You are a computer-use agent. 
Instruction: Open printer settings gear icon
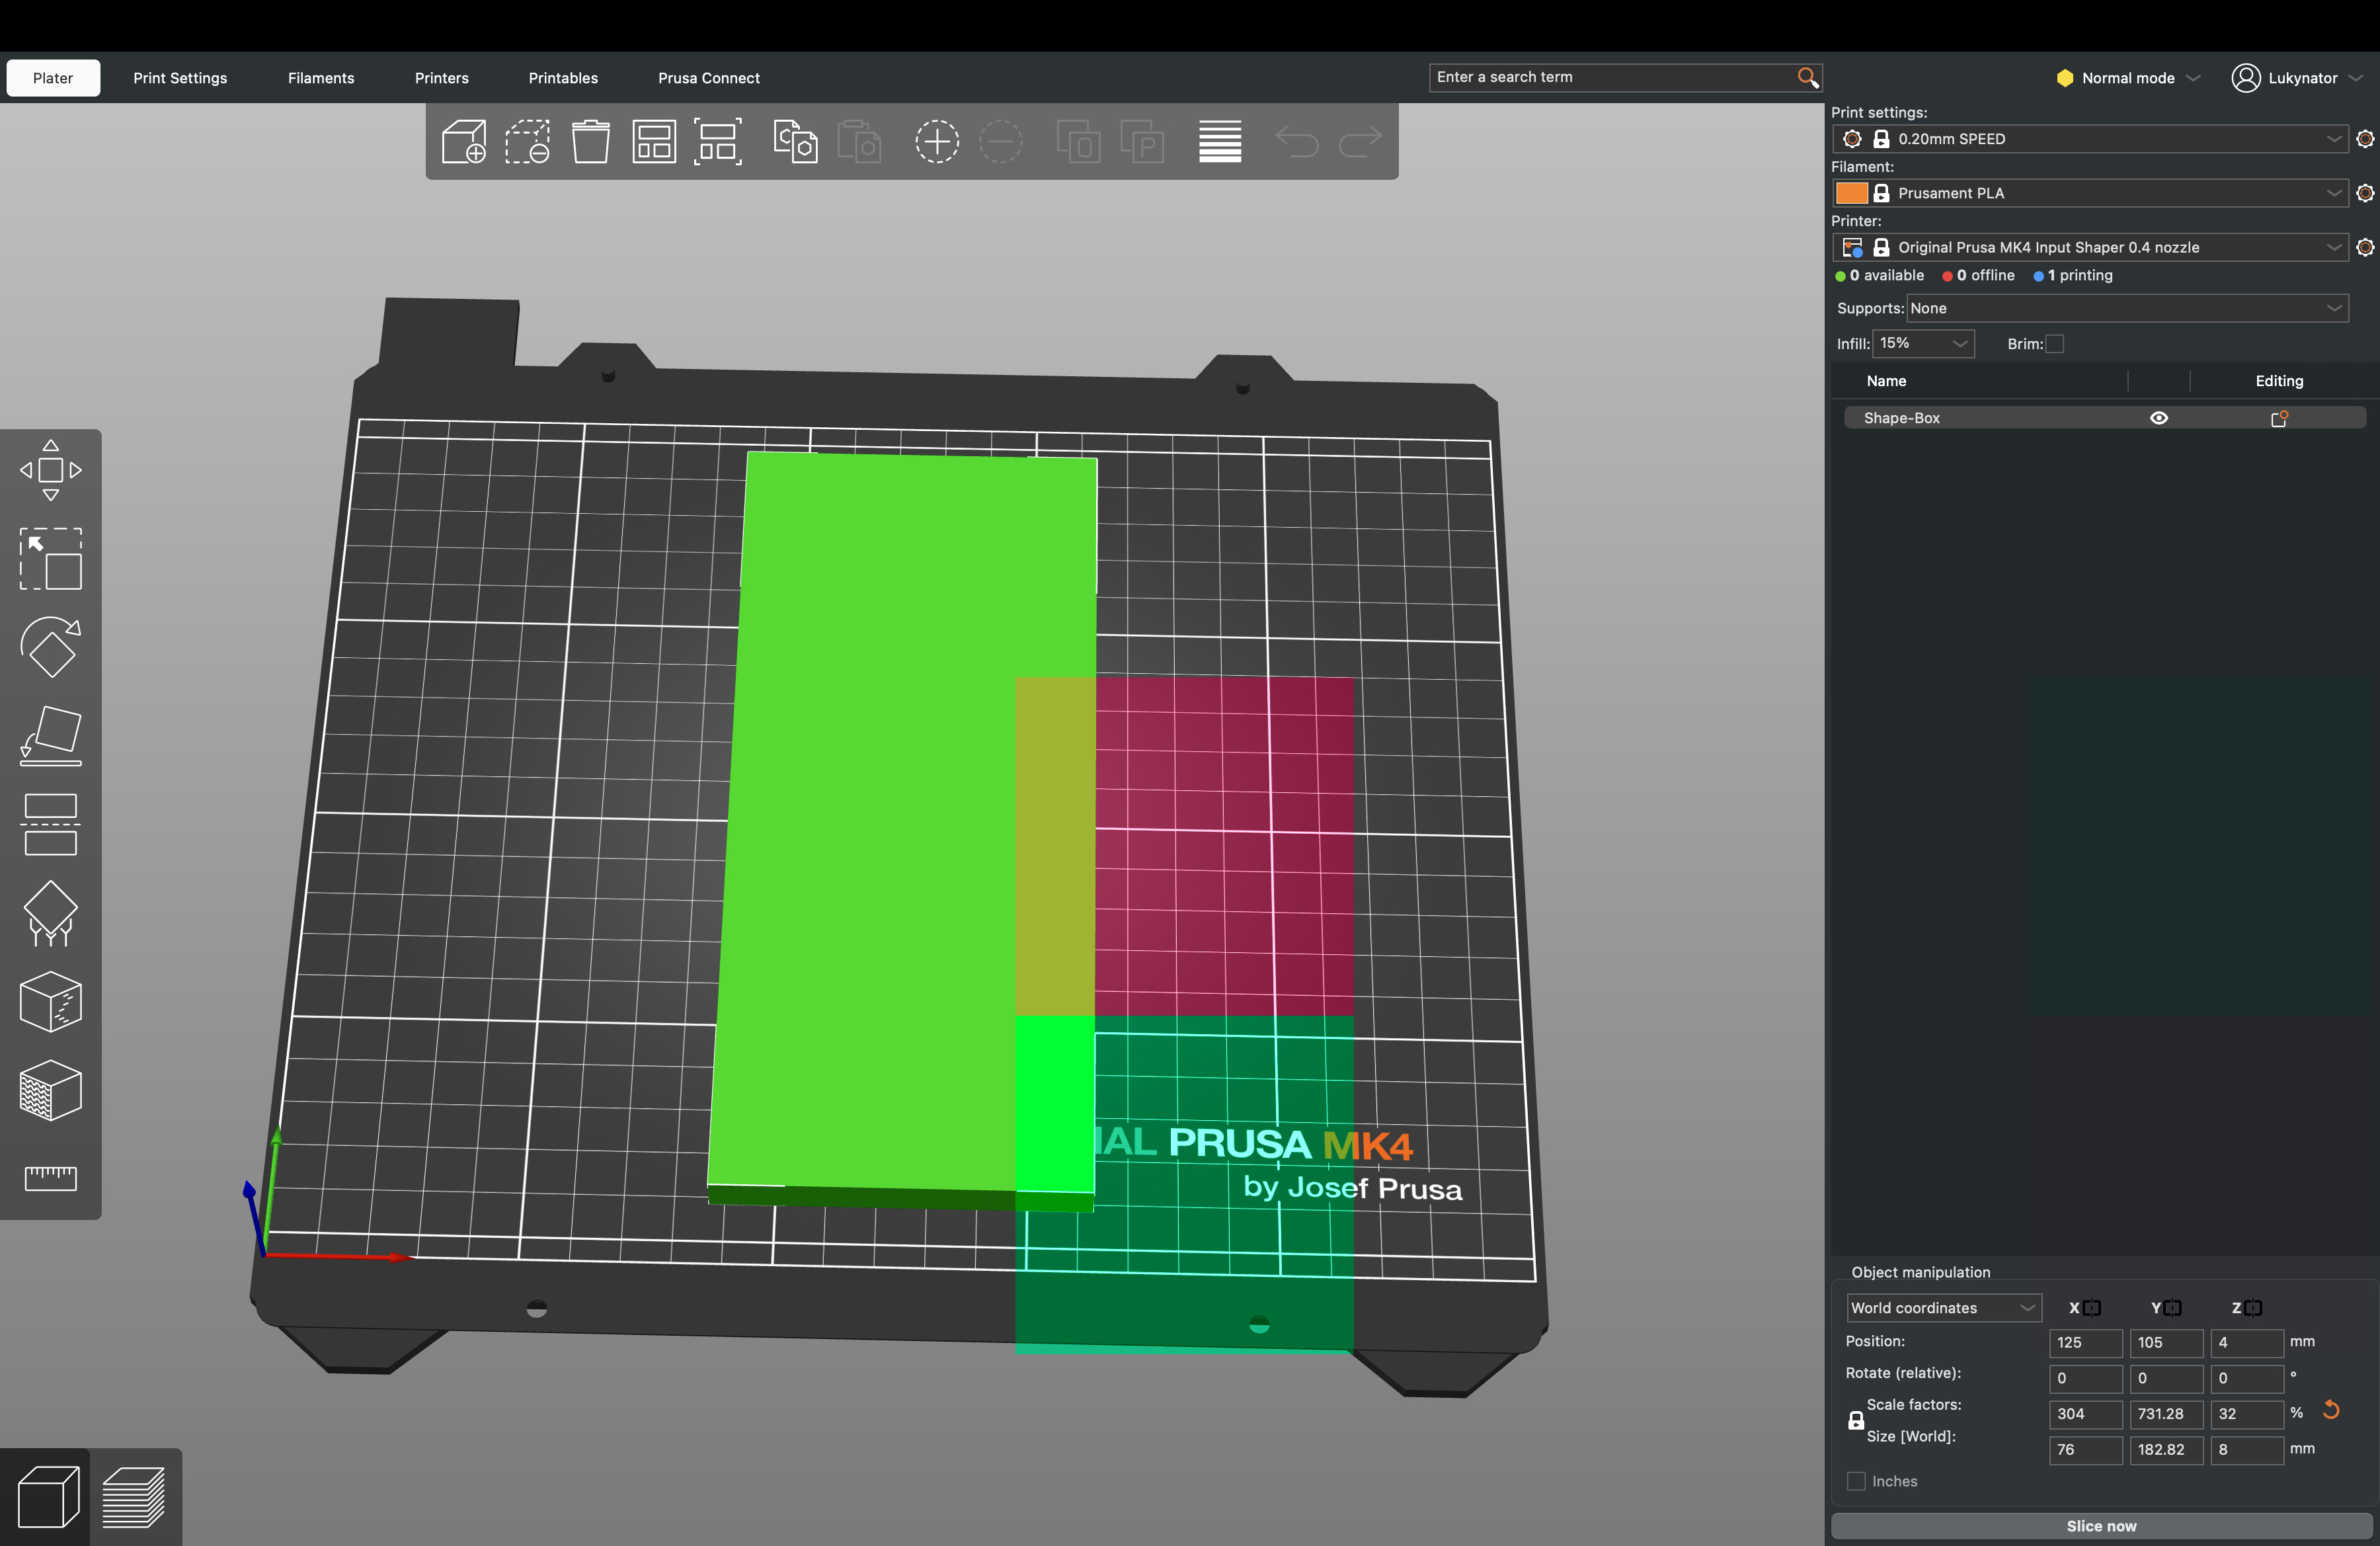[2365, 247]
